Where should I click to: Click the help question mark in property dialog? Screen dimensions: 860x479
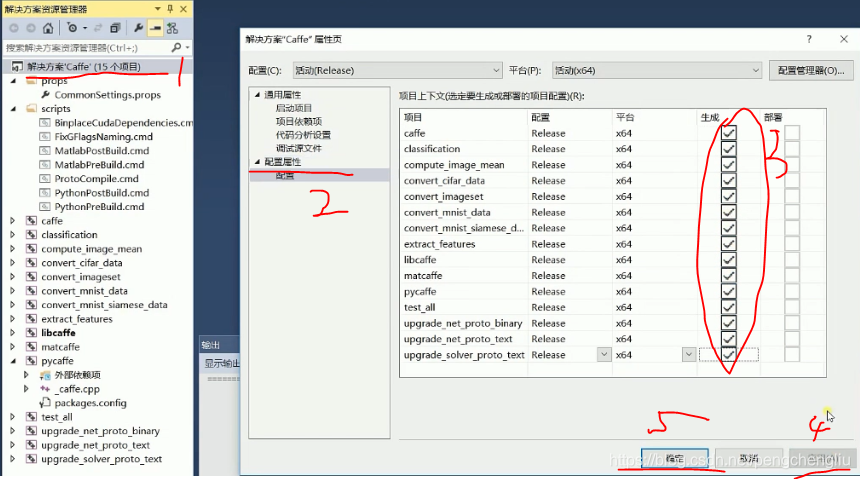coord(809,39)
